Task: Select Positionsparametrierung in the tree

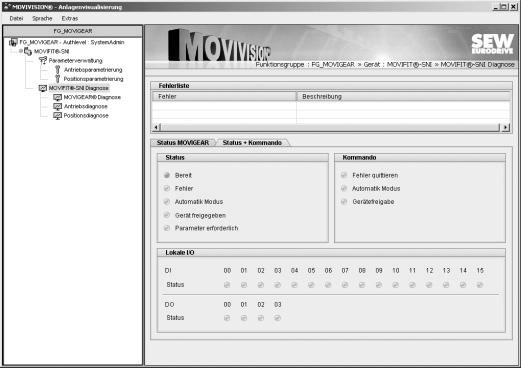Action: pos(93,79)
